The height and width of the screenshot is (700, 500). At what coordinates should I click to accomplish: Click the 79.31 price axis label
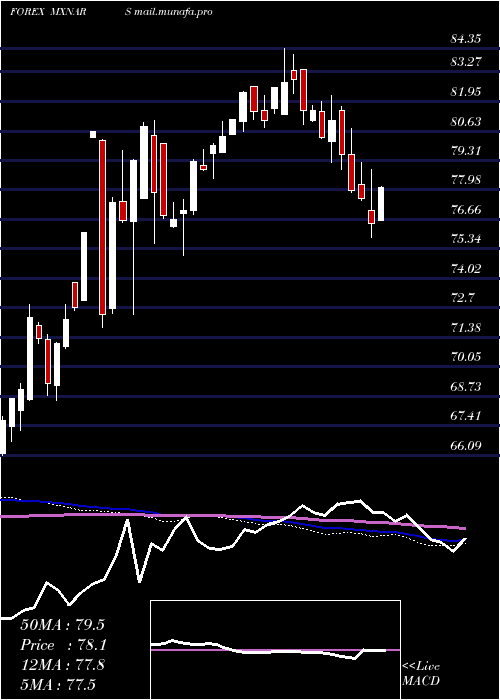click(x=466, y=150)
